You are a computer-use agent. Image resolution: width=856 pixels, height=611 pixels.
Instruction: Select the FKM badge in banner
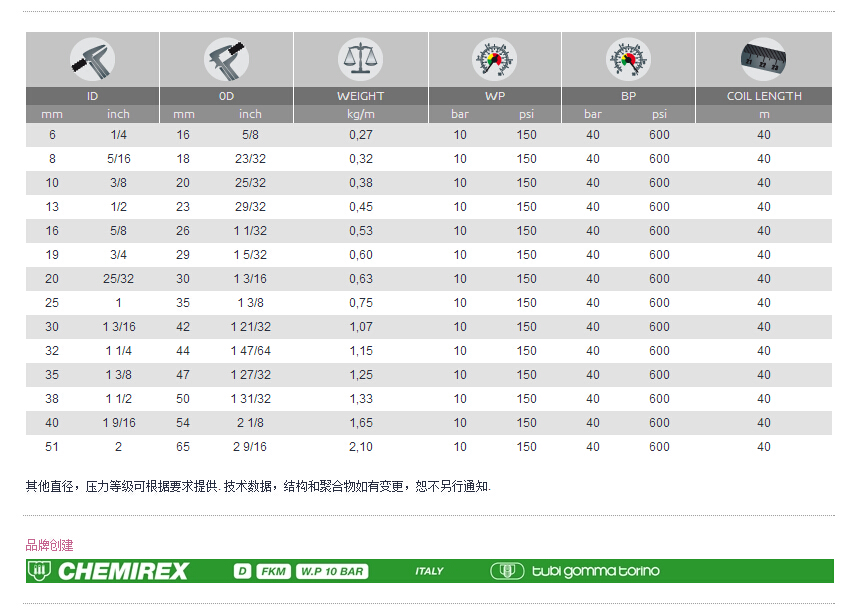(273, 571)
